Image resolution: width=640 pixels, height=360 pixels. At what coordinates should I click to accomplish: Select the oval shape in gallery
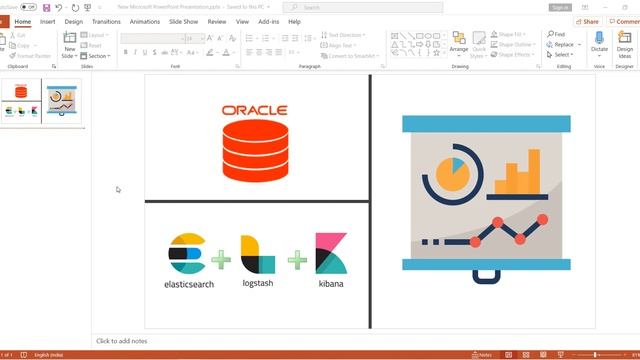click(x=428, y=36)
